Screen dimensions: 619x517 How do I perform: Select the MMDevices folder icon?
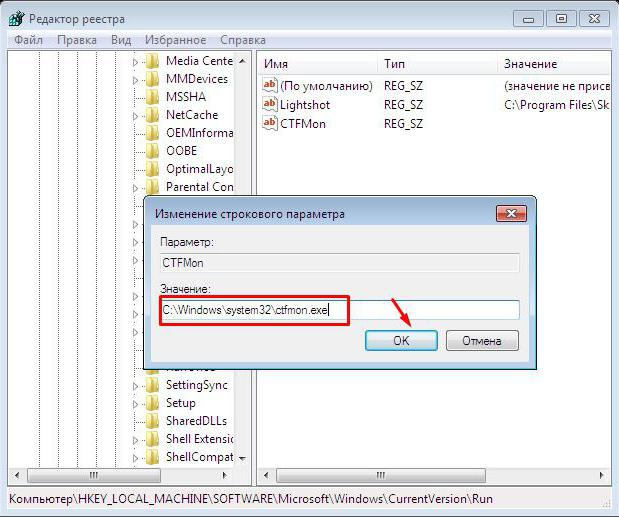point(152,79)
